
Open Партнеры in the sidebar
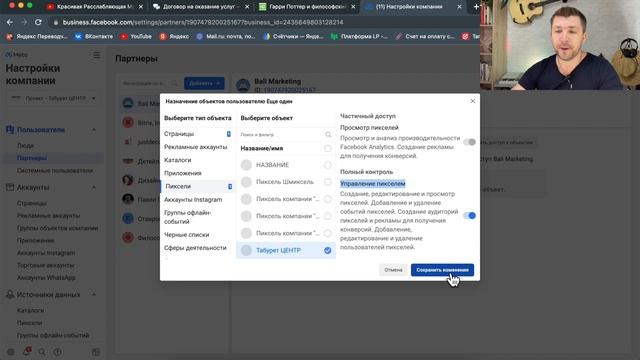(32, 158)
